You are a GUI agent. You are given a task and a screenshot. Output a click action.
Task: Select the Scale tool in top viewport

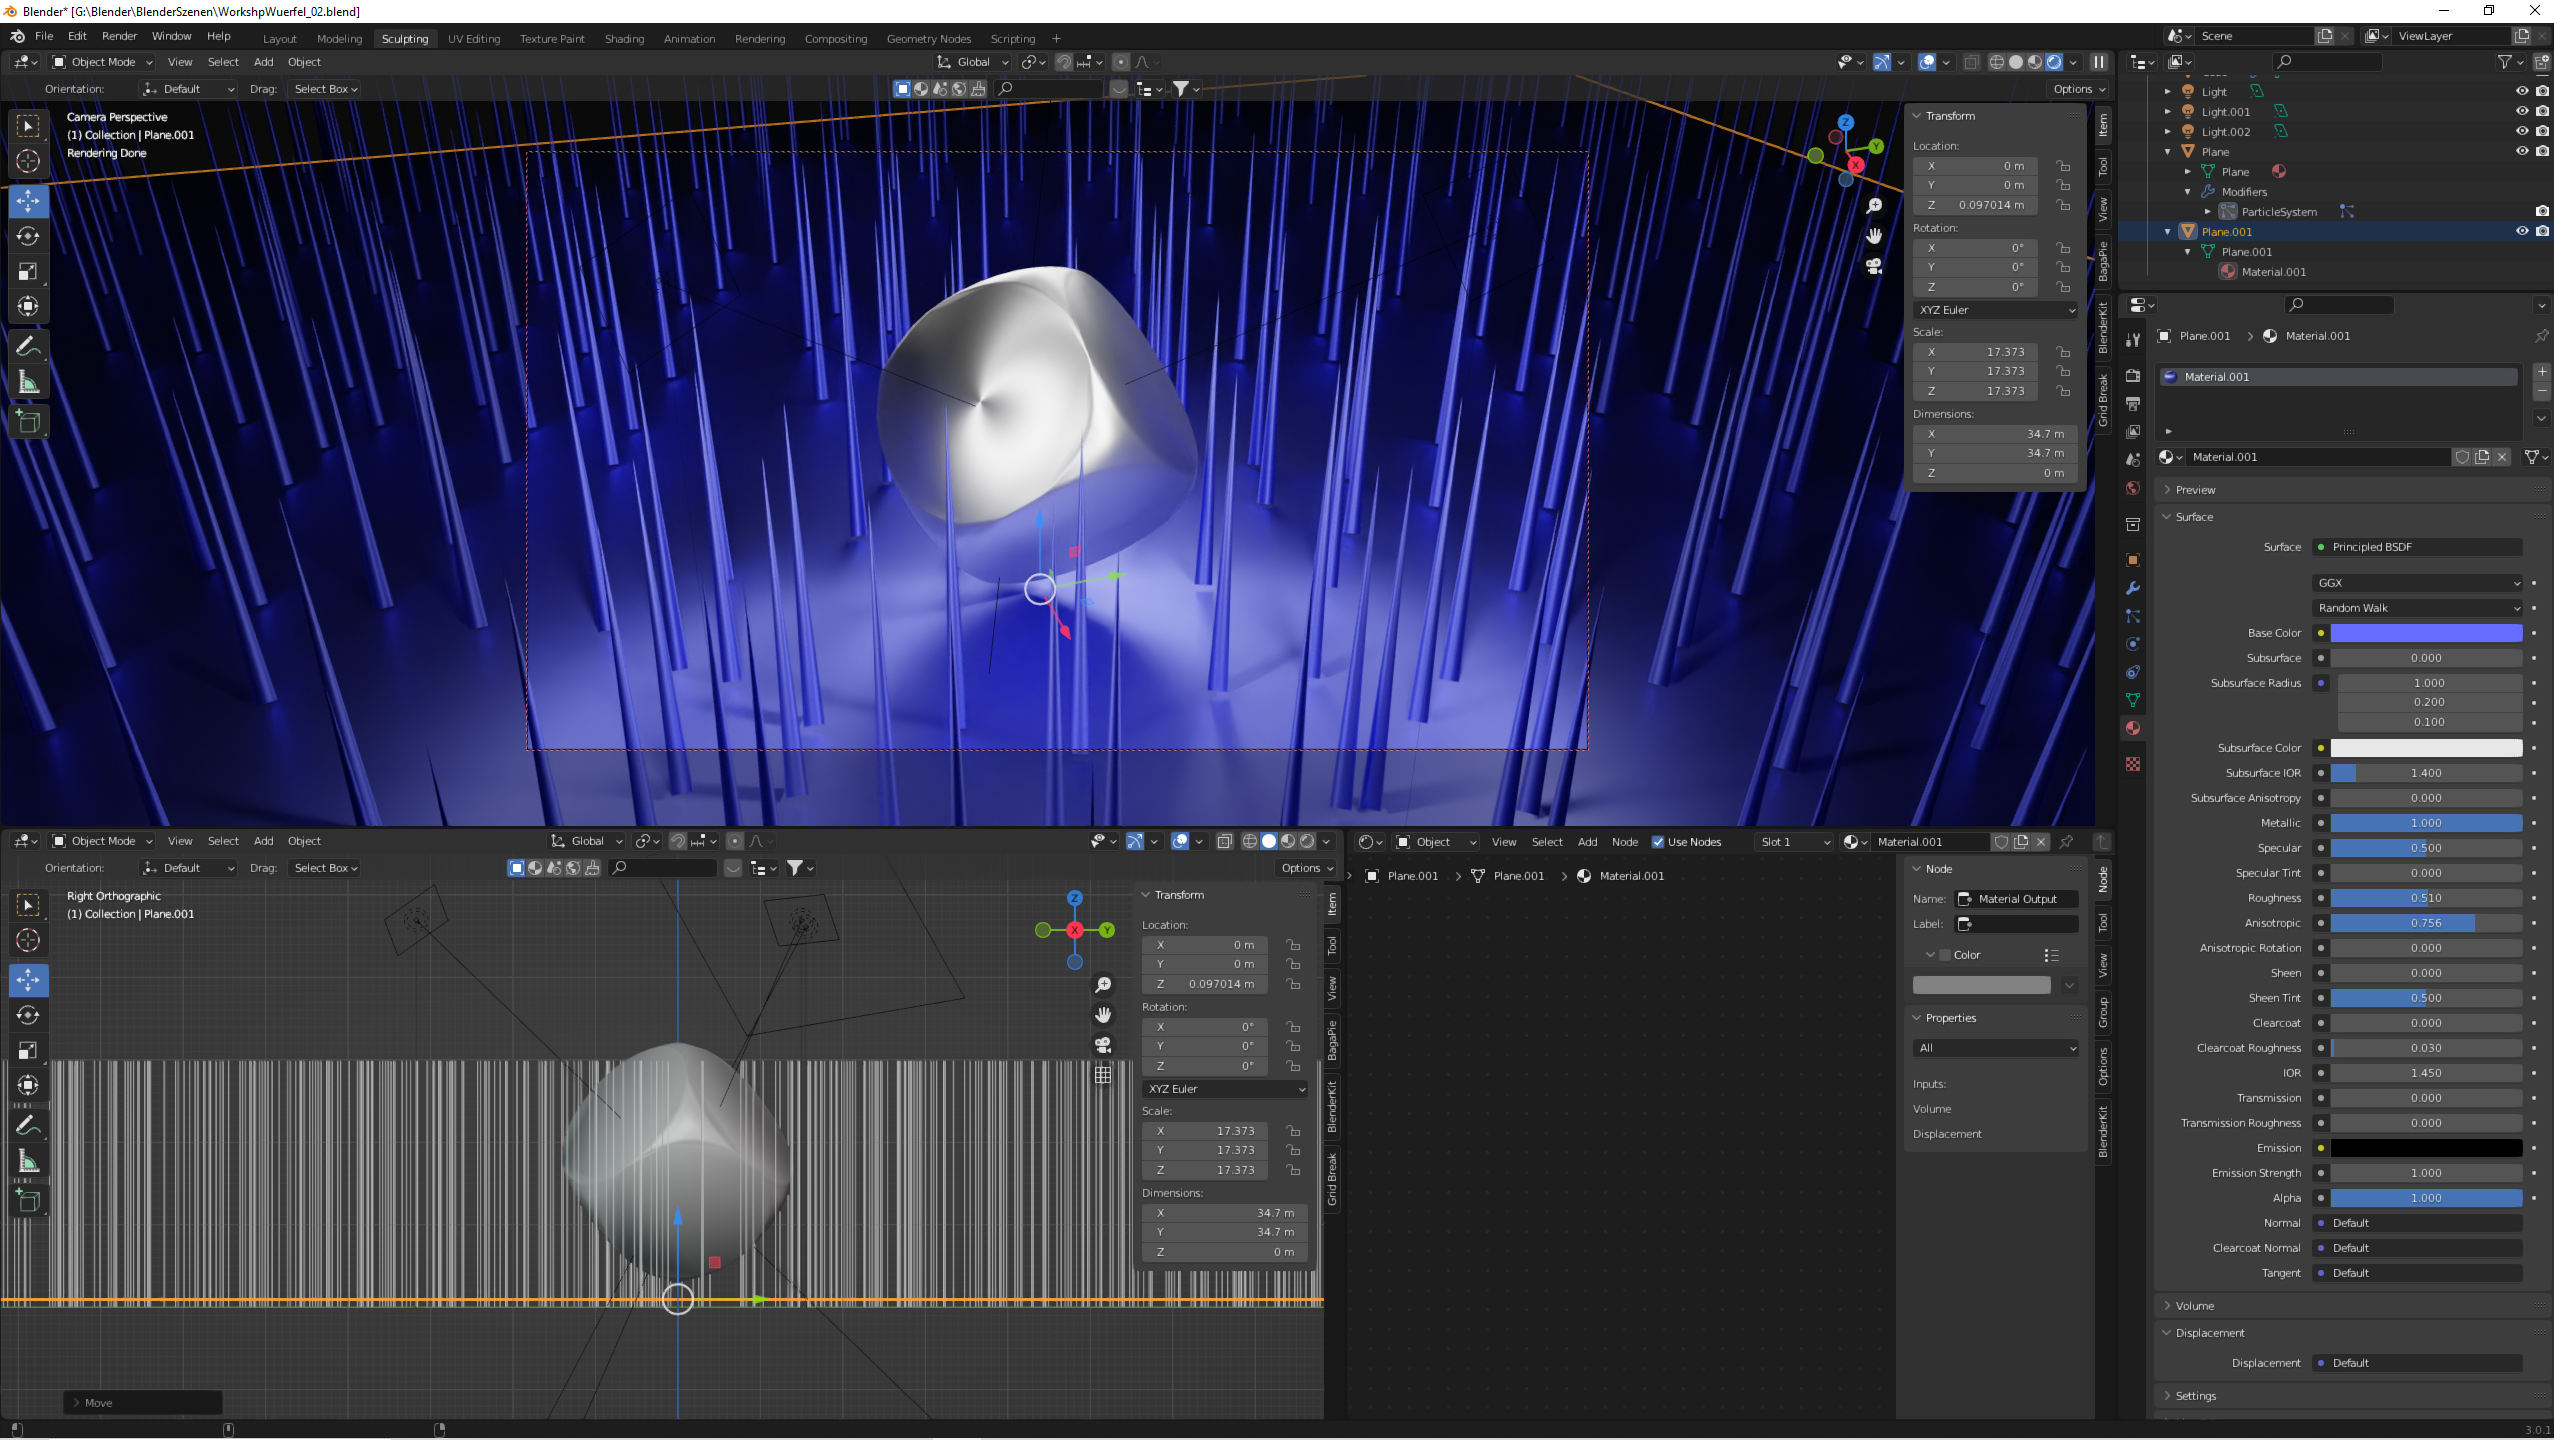pyautogui.click(x=28, y=271)
